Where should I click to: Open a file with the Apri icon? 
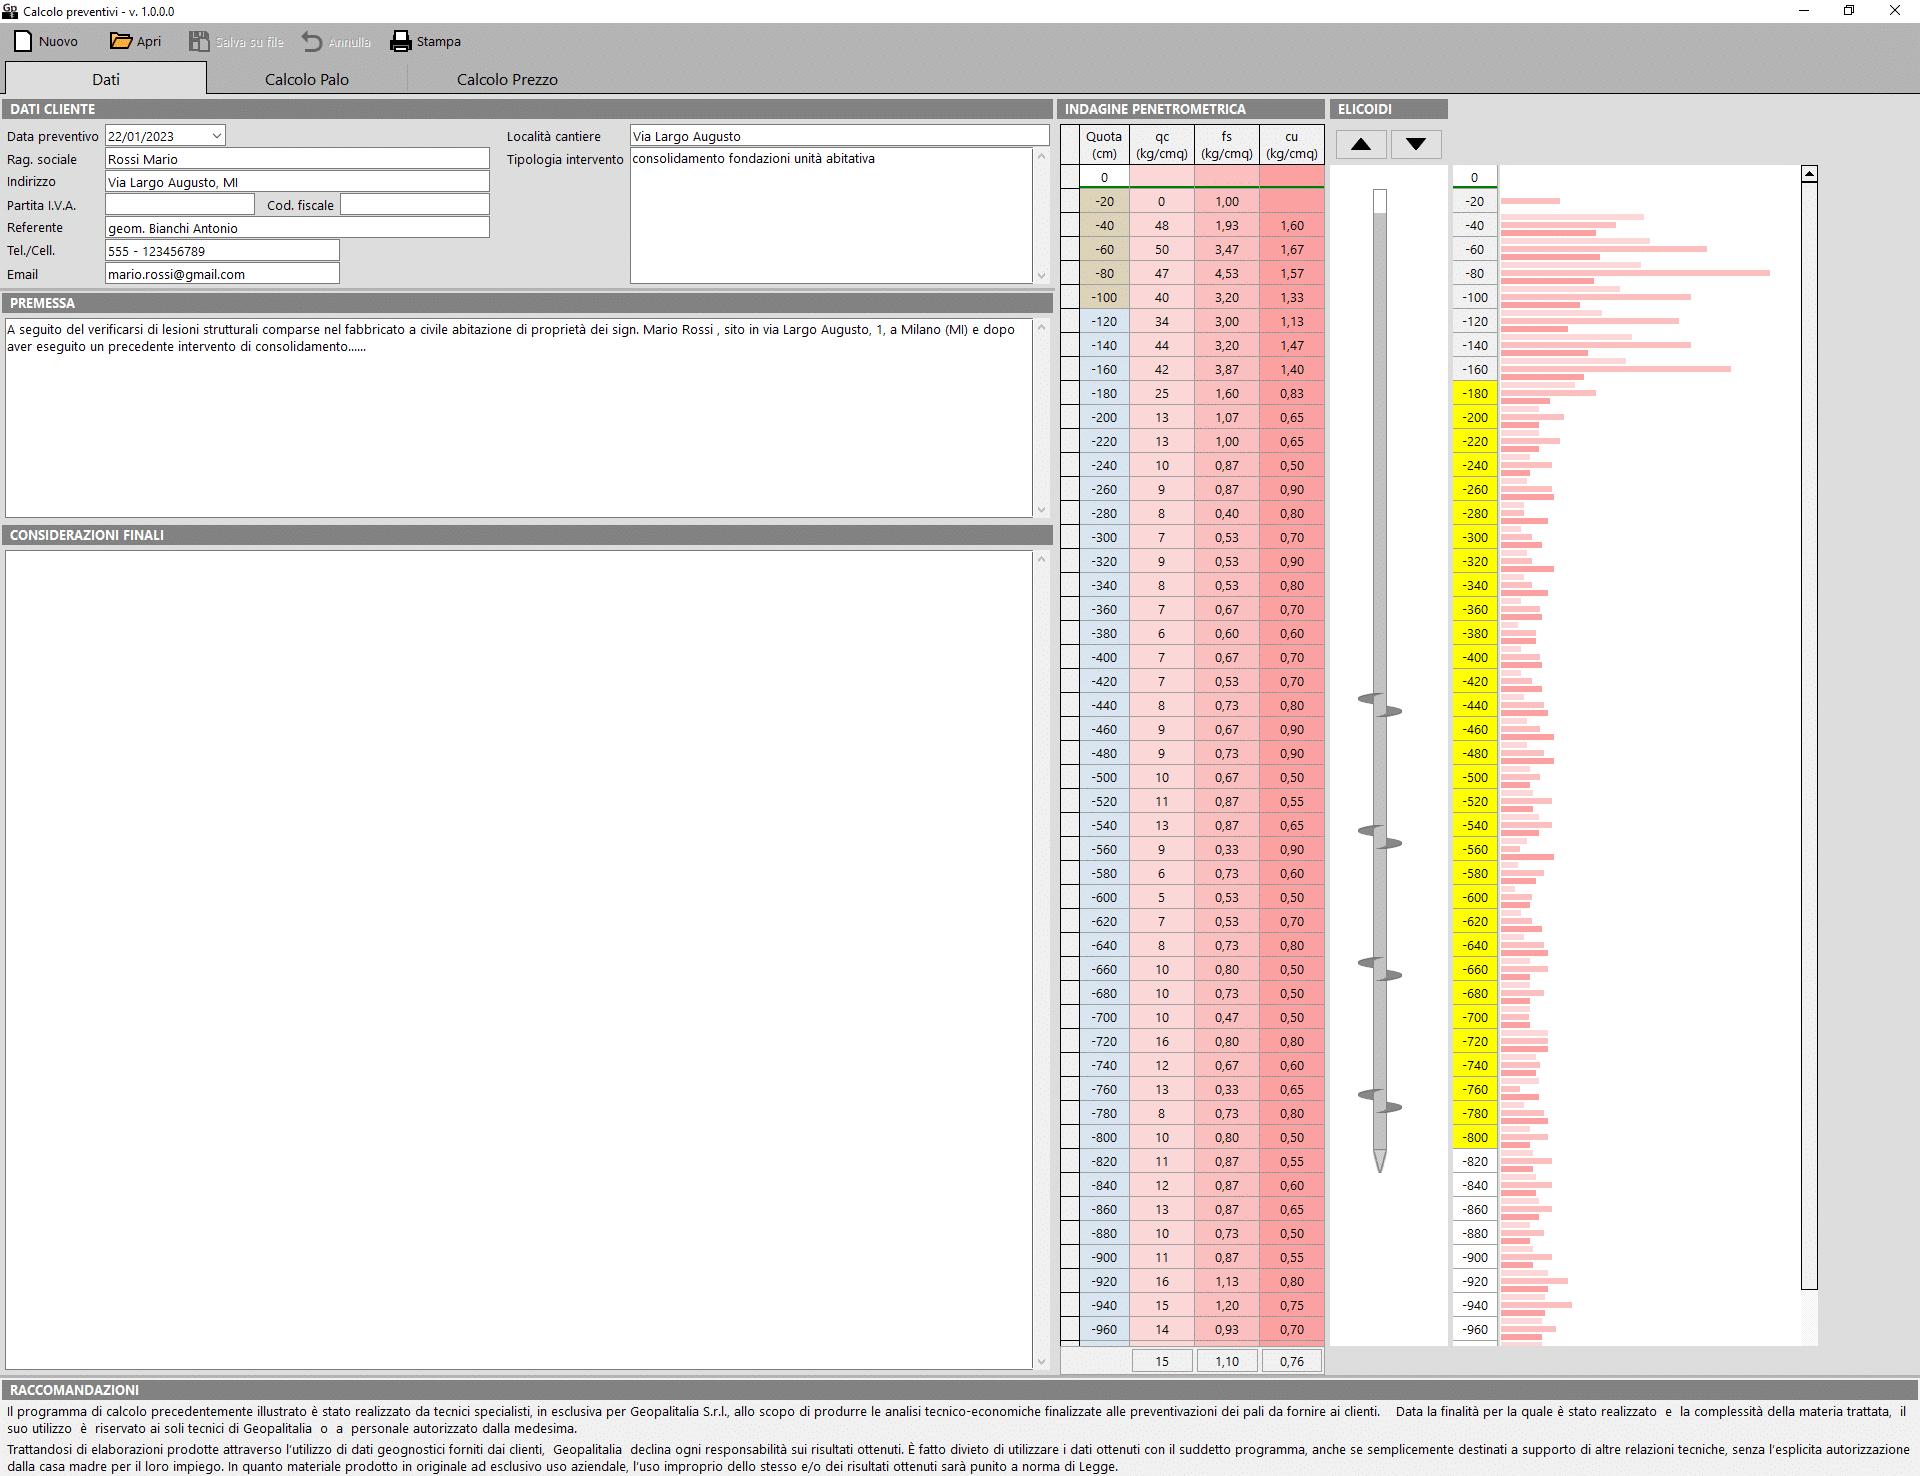(x=120, y=41)
